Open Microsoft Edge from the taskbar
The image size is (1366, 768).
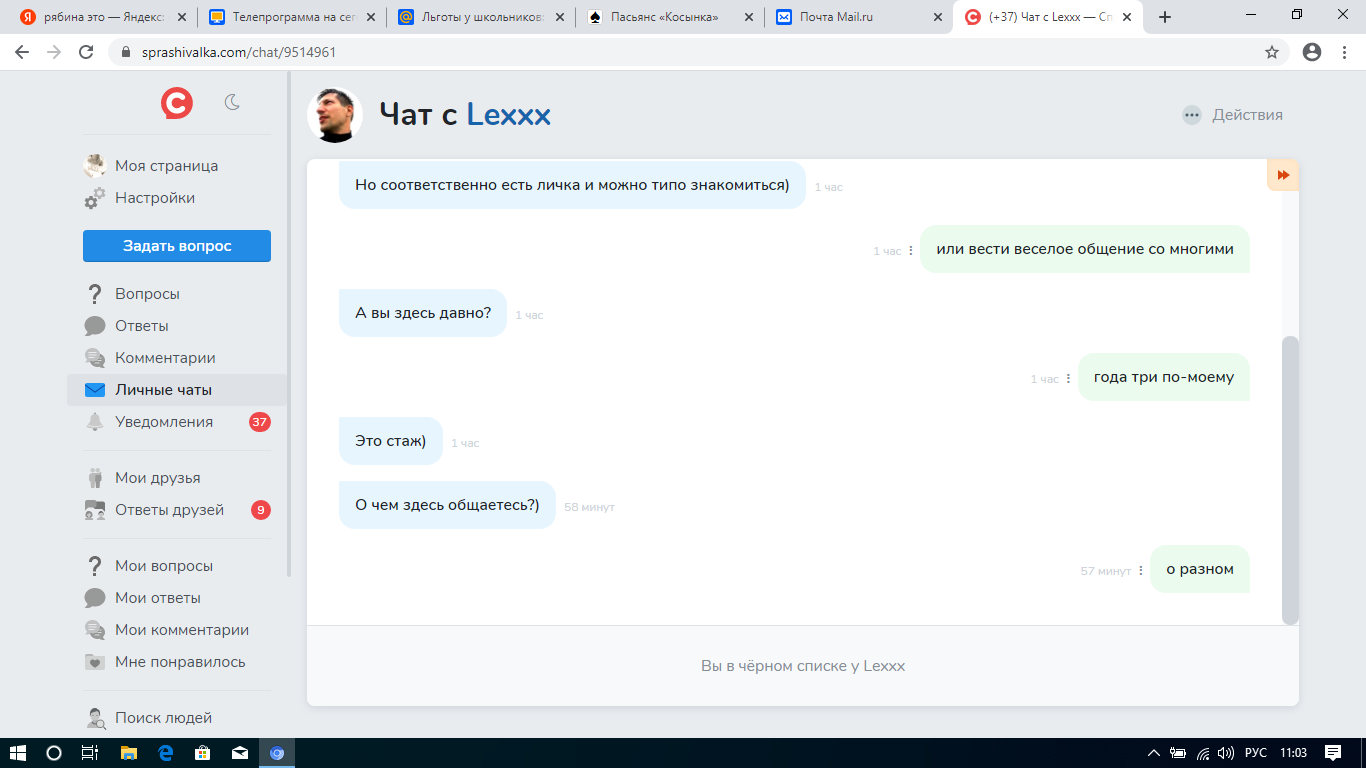(x=165, y=753)
